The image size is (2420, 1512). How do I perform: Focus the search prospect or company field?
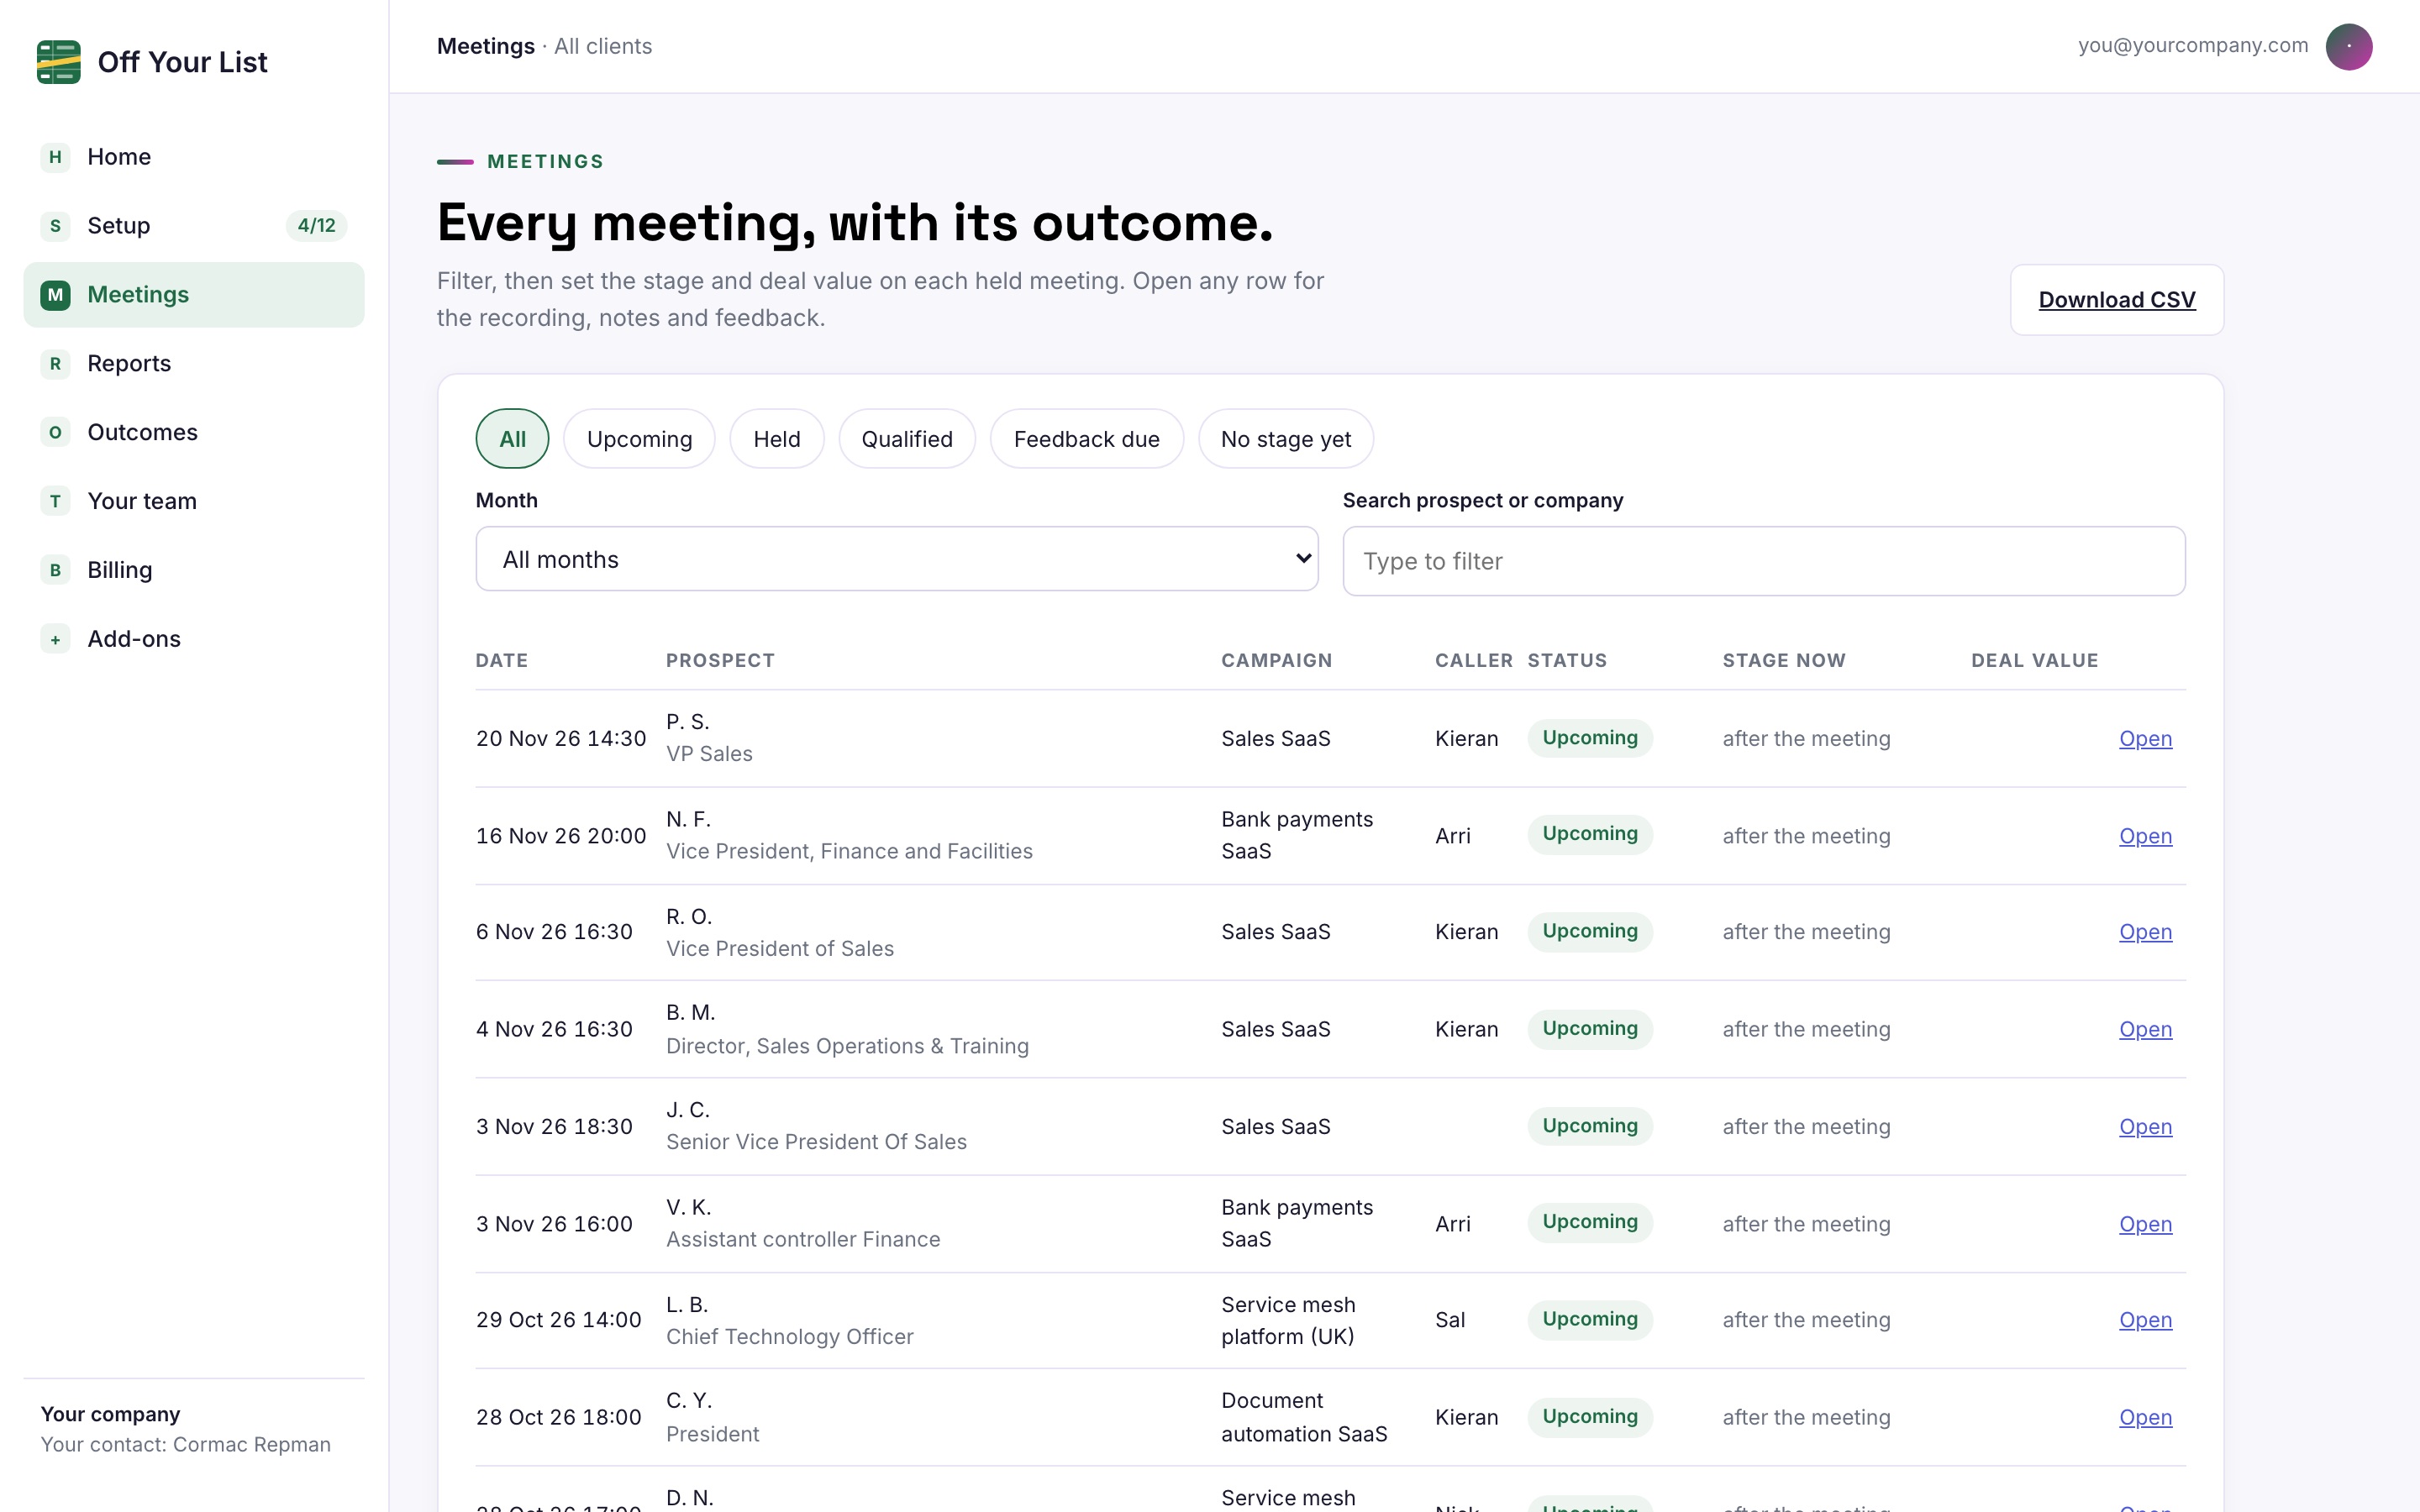click(1764, 561)
